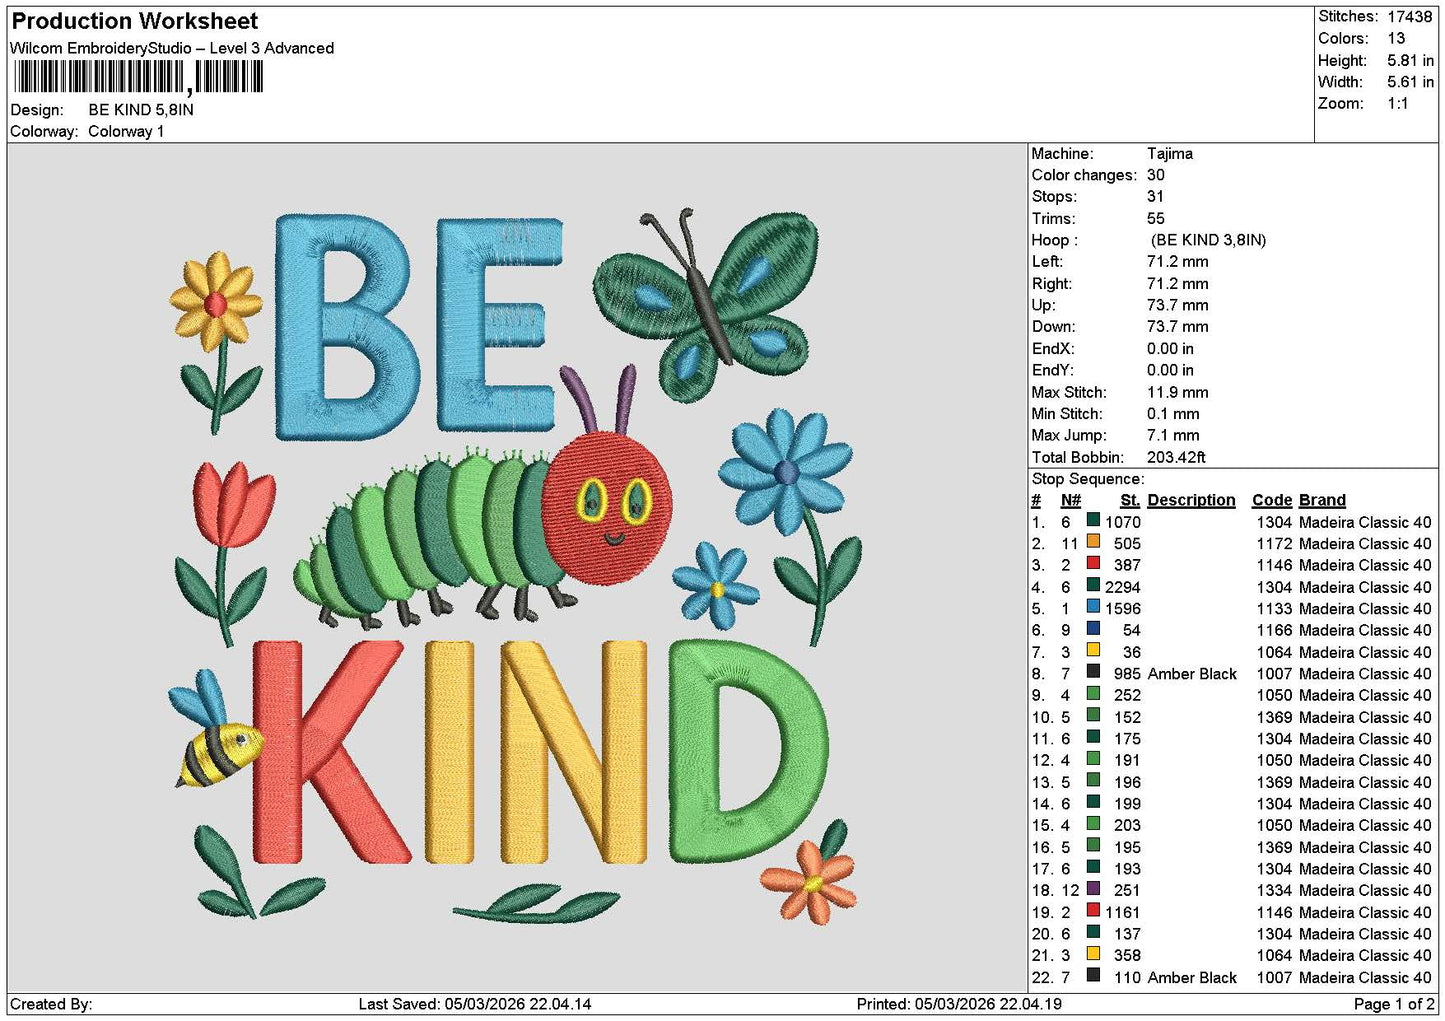This screenshot has height=1021, width=1445.
Task: Click the 'Page 1 of 2' indicator
Action: coord(1394,1004)
